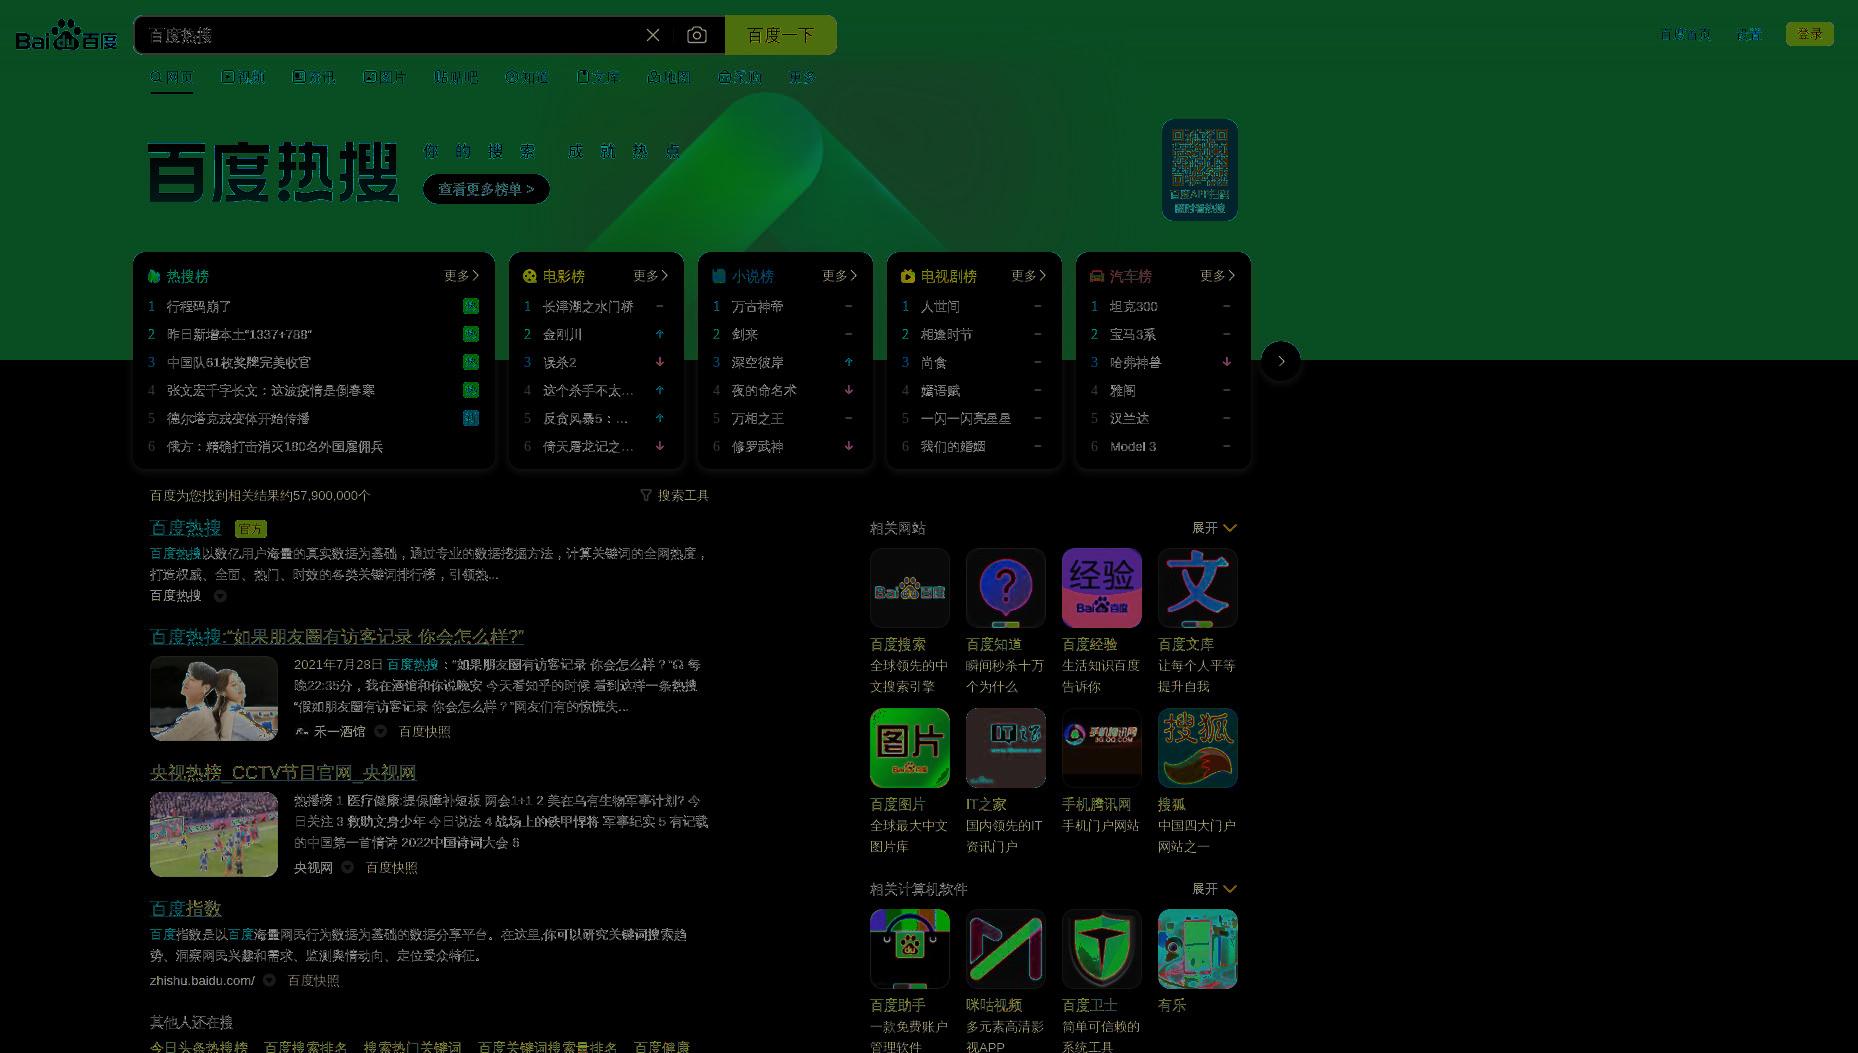1858x1053 pixels.
Task: Click next arrow beside ranking cards
Action: pos(1281,361)
